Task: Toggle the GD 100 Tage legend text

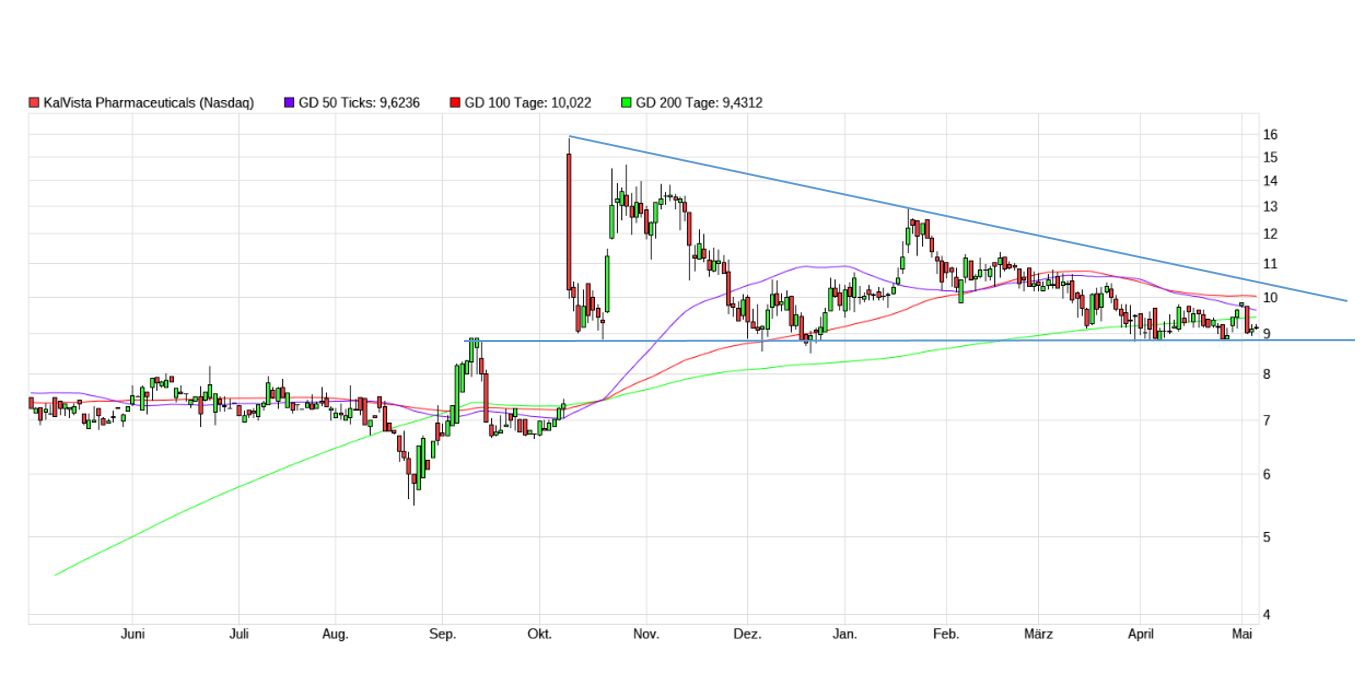Action: [528, 103]
